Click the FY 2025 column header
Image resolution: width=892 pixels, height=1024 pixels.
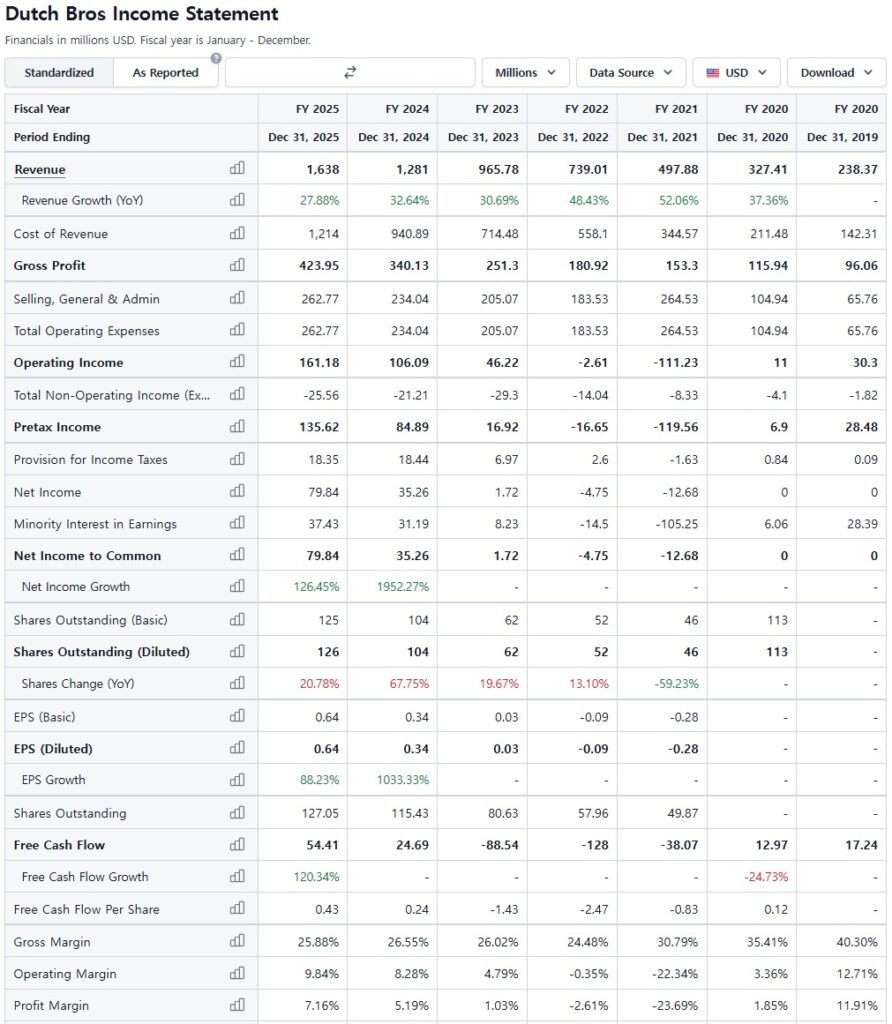[x=318, y=109]
